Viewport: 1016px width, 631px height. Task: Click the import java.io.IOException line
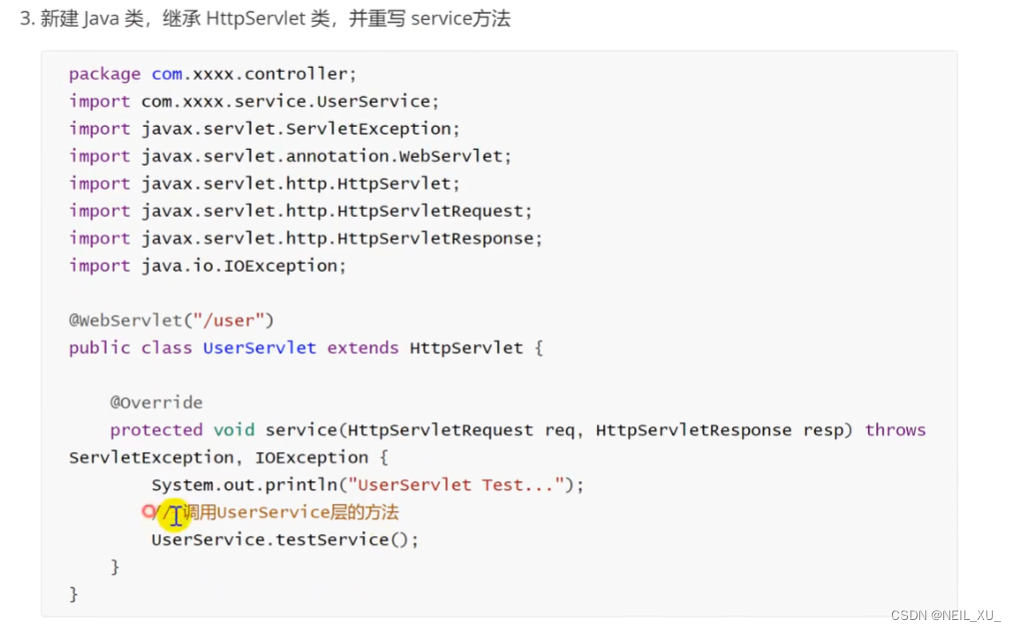(207, 266)
